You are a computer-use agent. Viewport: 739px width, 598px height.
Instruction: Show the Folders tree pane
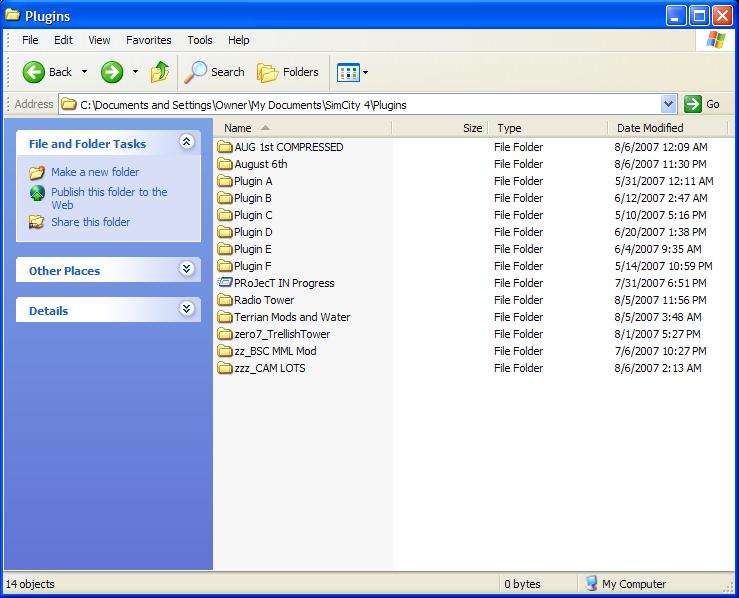[x=288, y=72]
